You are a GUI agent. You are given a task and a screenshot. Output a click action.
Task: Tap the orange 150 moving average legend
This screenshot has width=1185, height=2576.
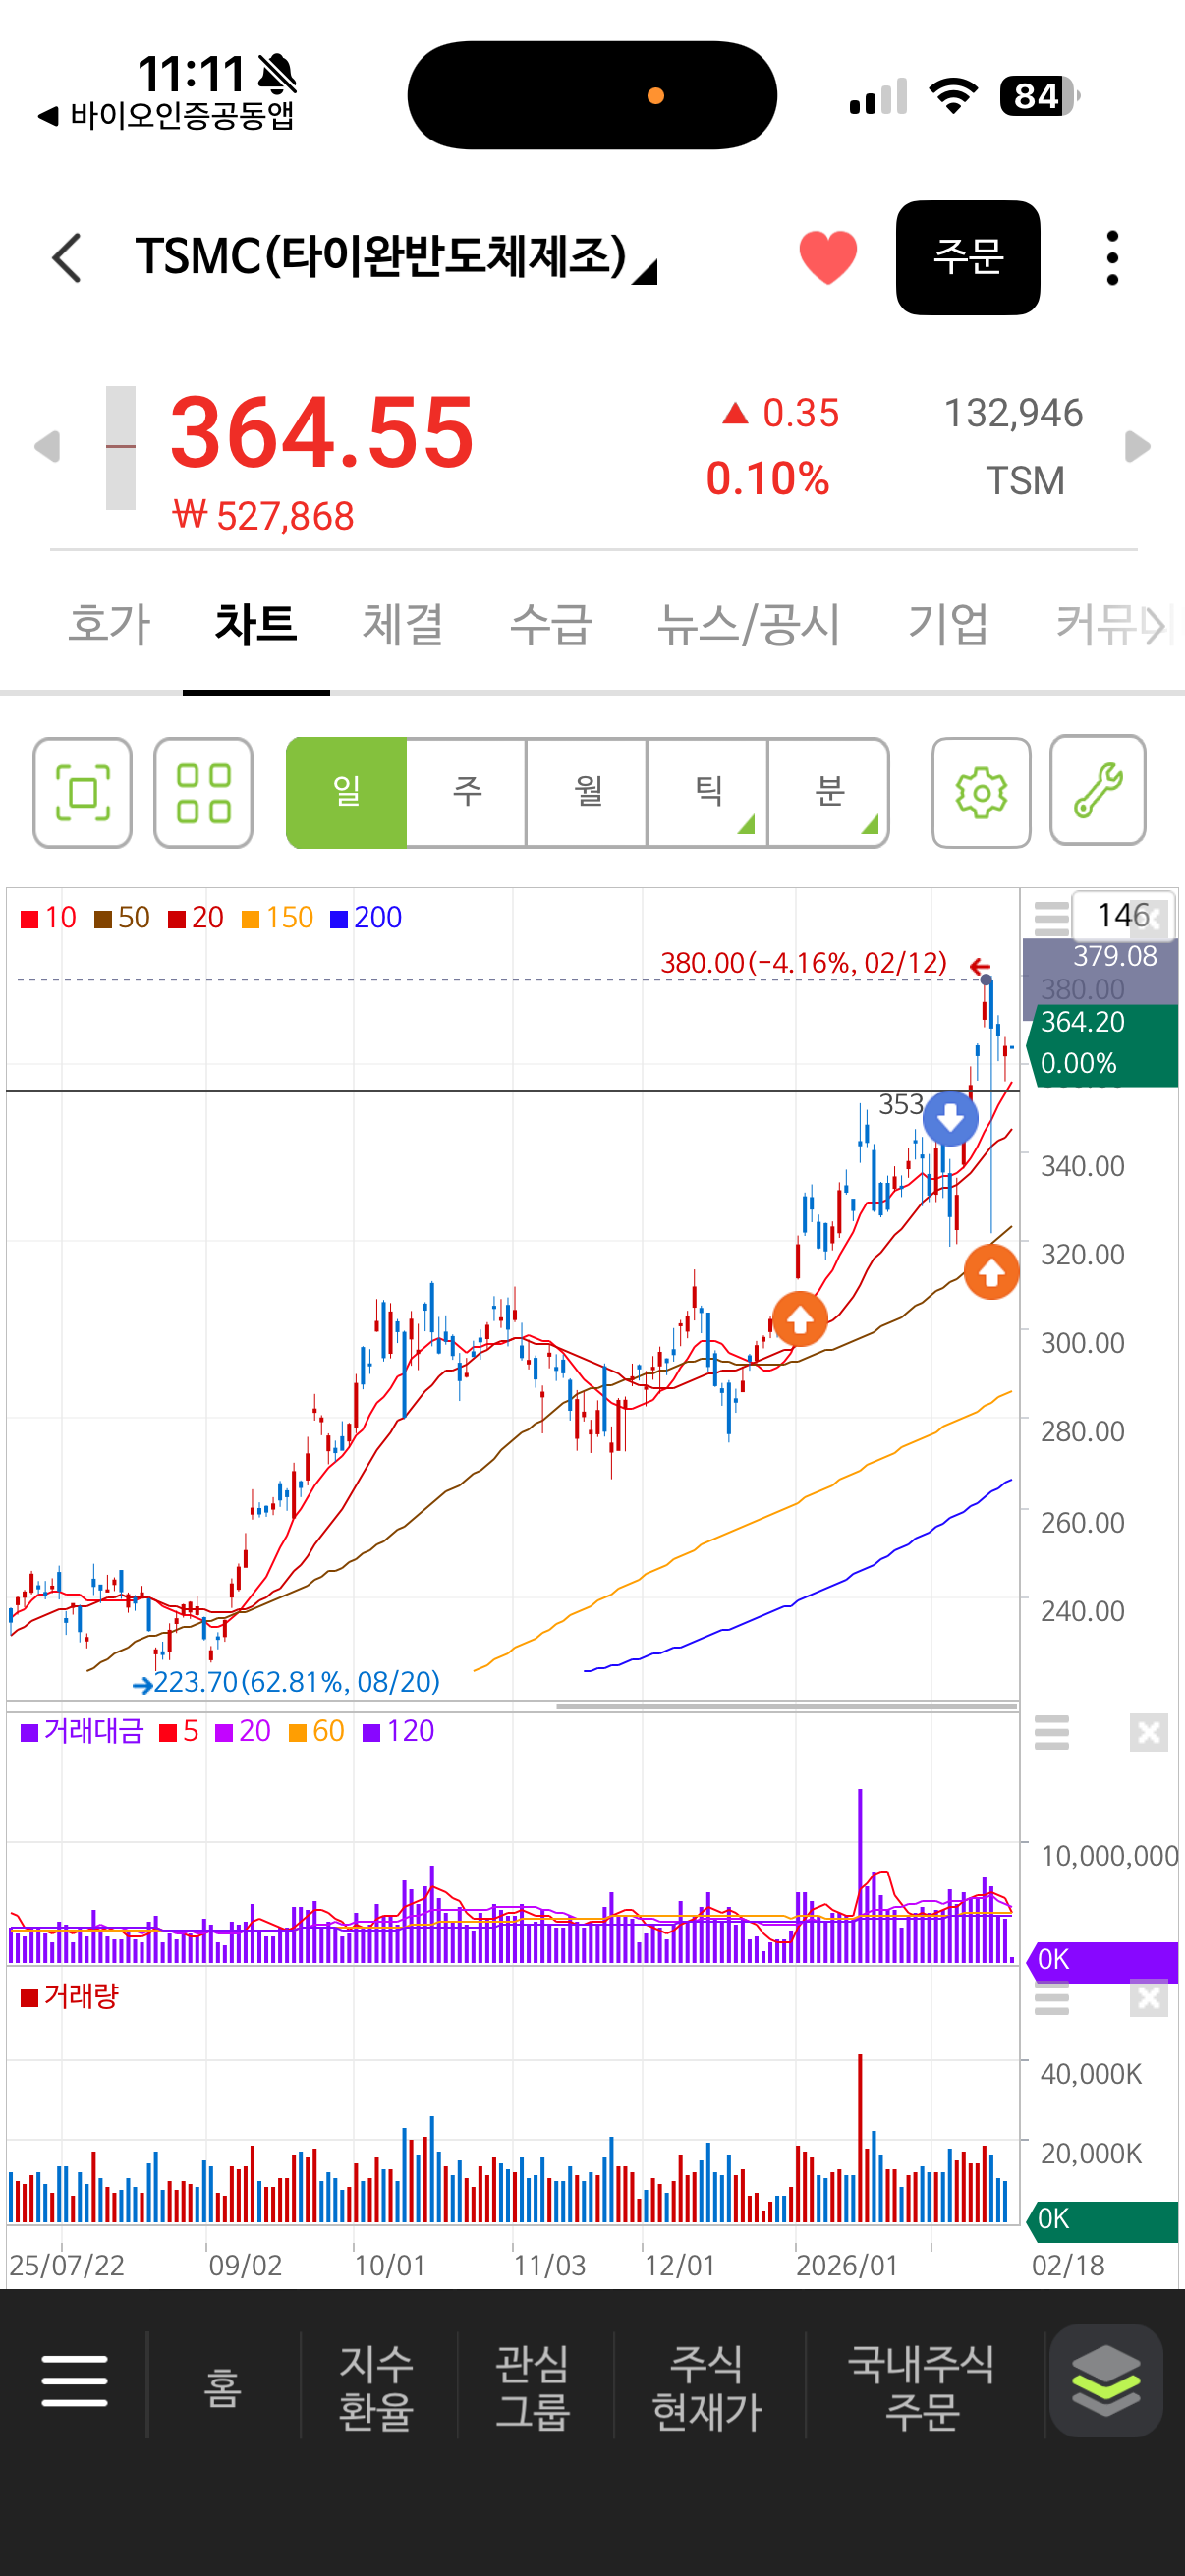click(x=278, y=918)
